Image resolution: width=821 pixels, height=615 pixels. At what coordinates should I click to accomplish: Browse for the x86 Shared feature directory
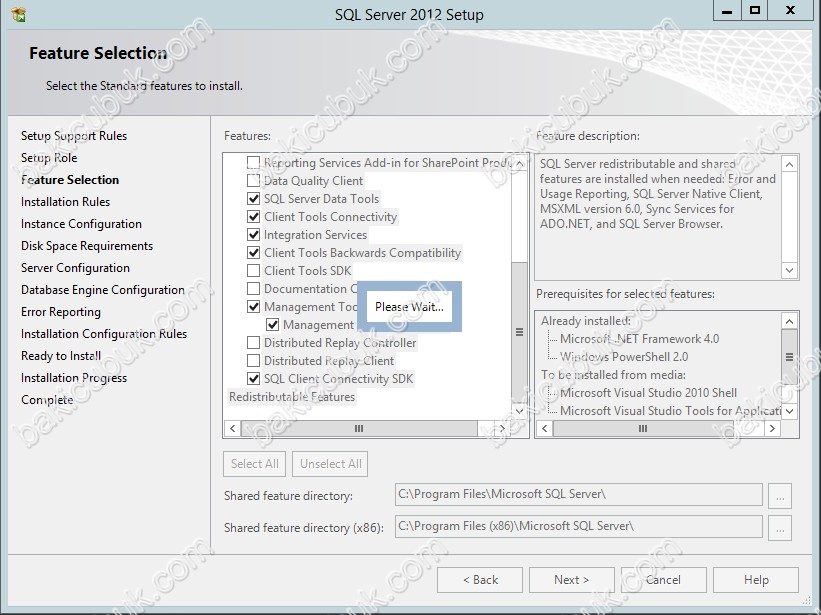click(780, 528)
